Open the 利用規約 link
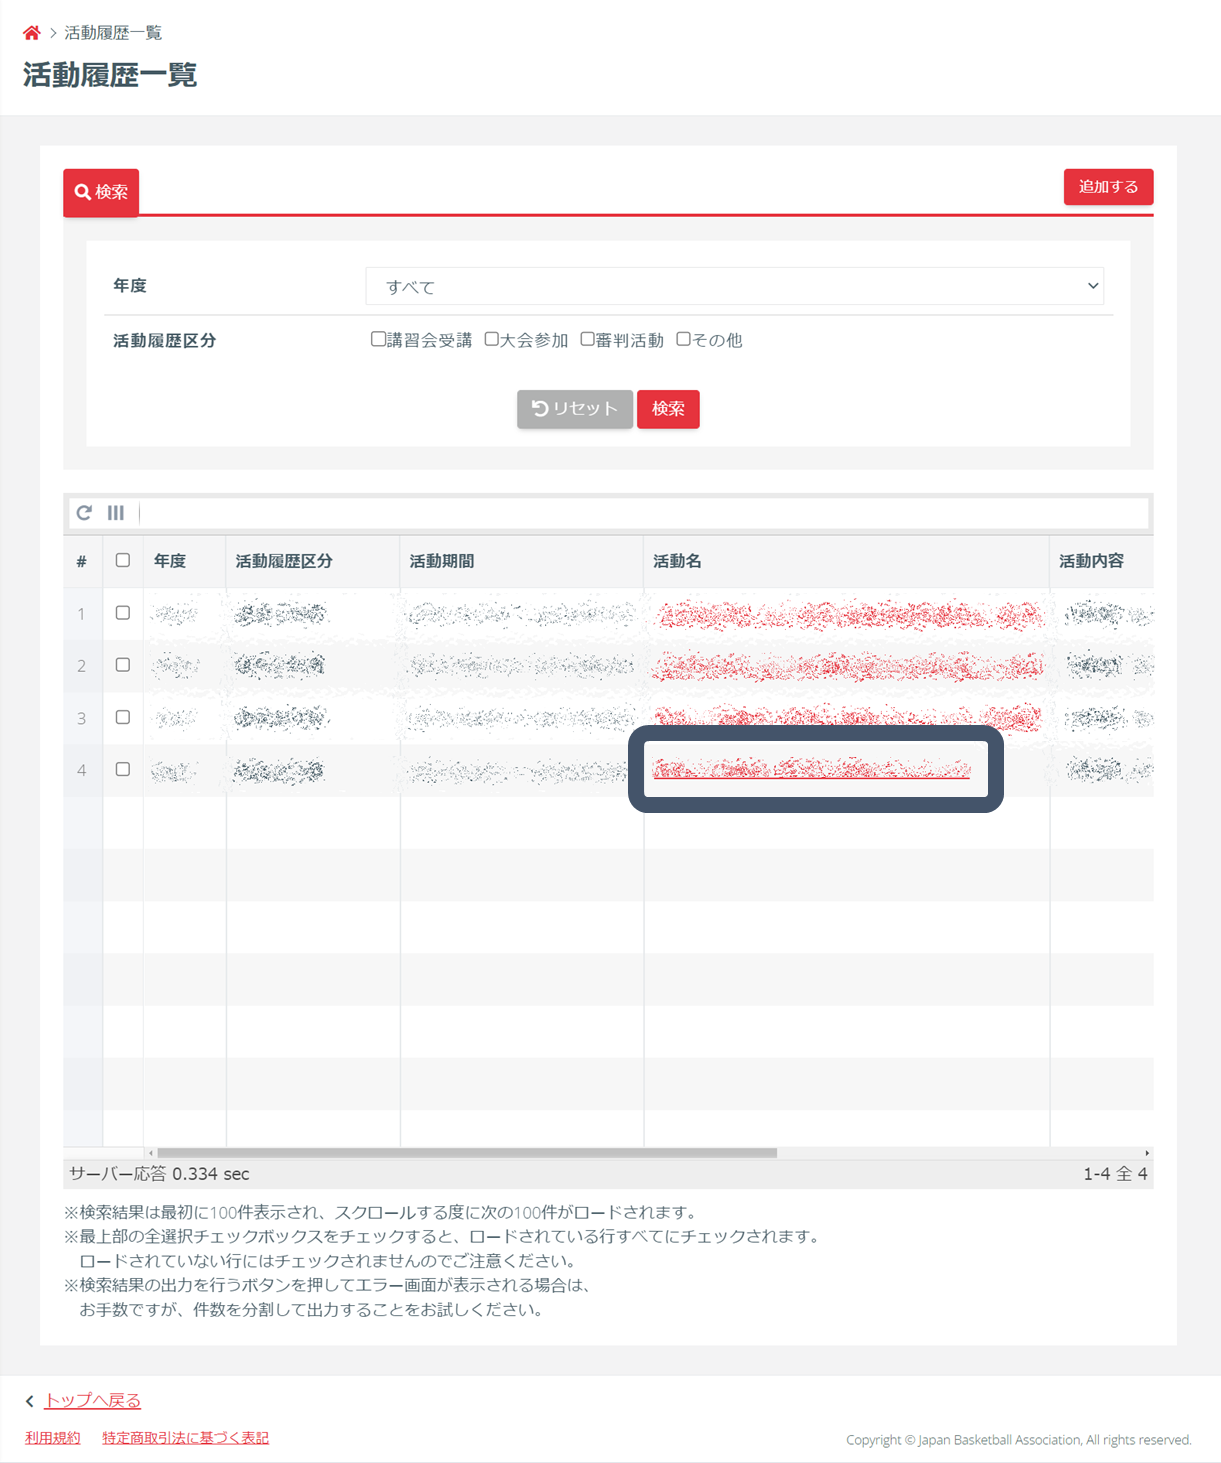1221x1463 pixels. 52,1438
